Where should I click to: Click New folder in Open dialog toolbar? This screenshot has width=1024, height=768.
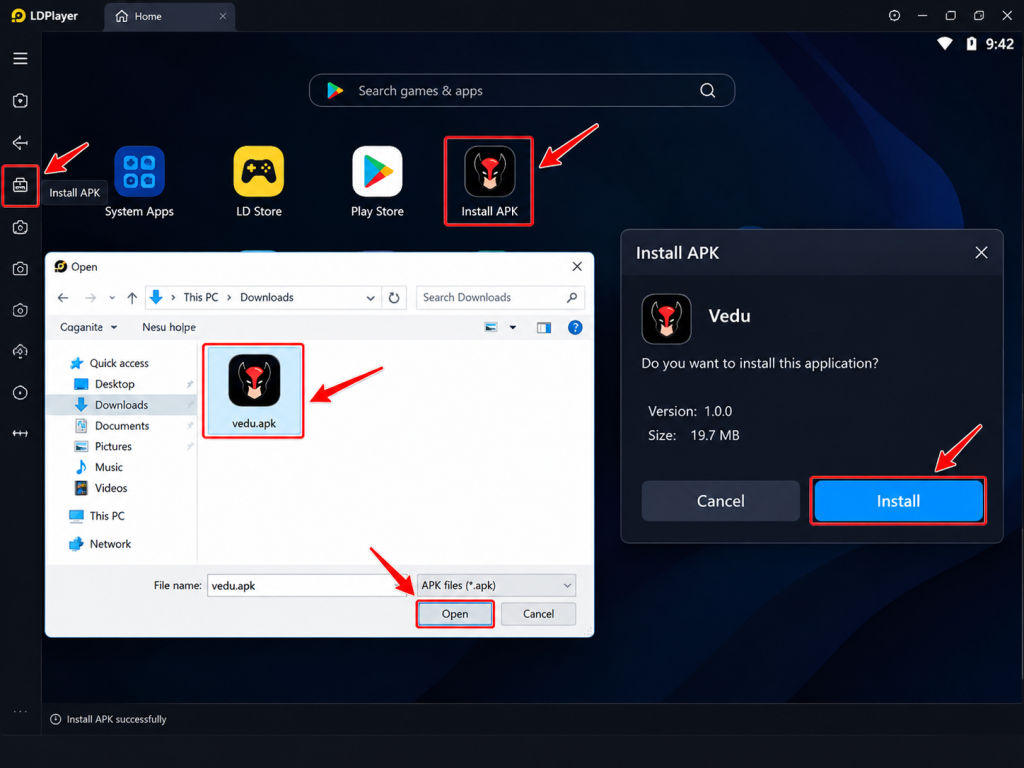(168, 327)
